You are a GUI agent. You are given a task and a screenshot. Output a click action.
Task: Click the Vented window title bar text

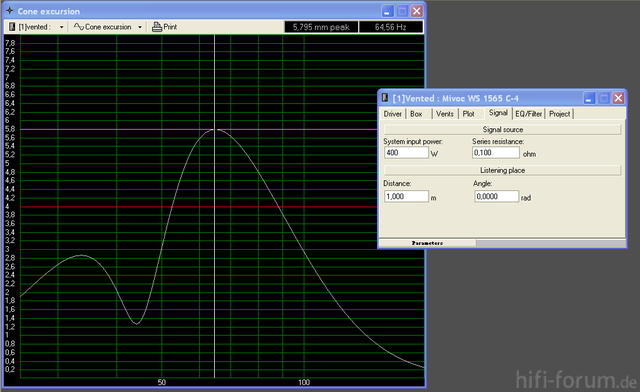(456, 98)
